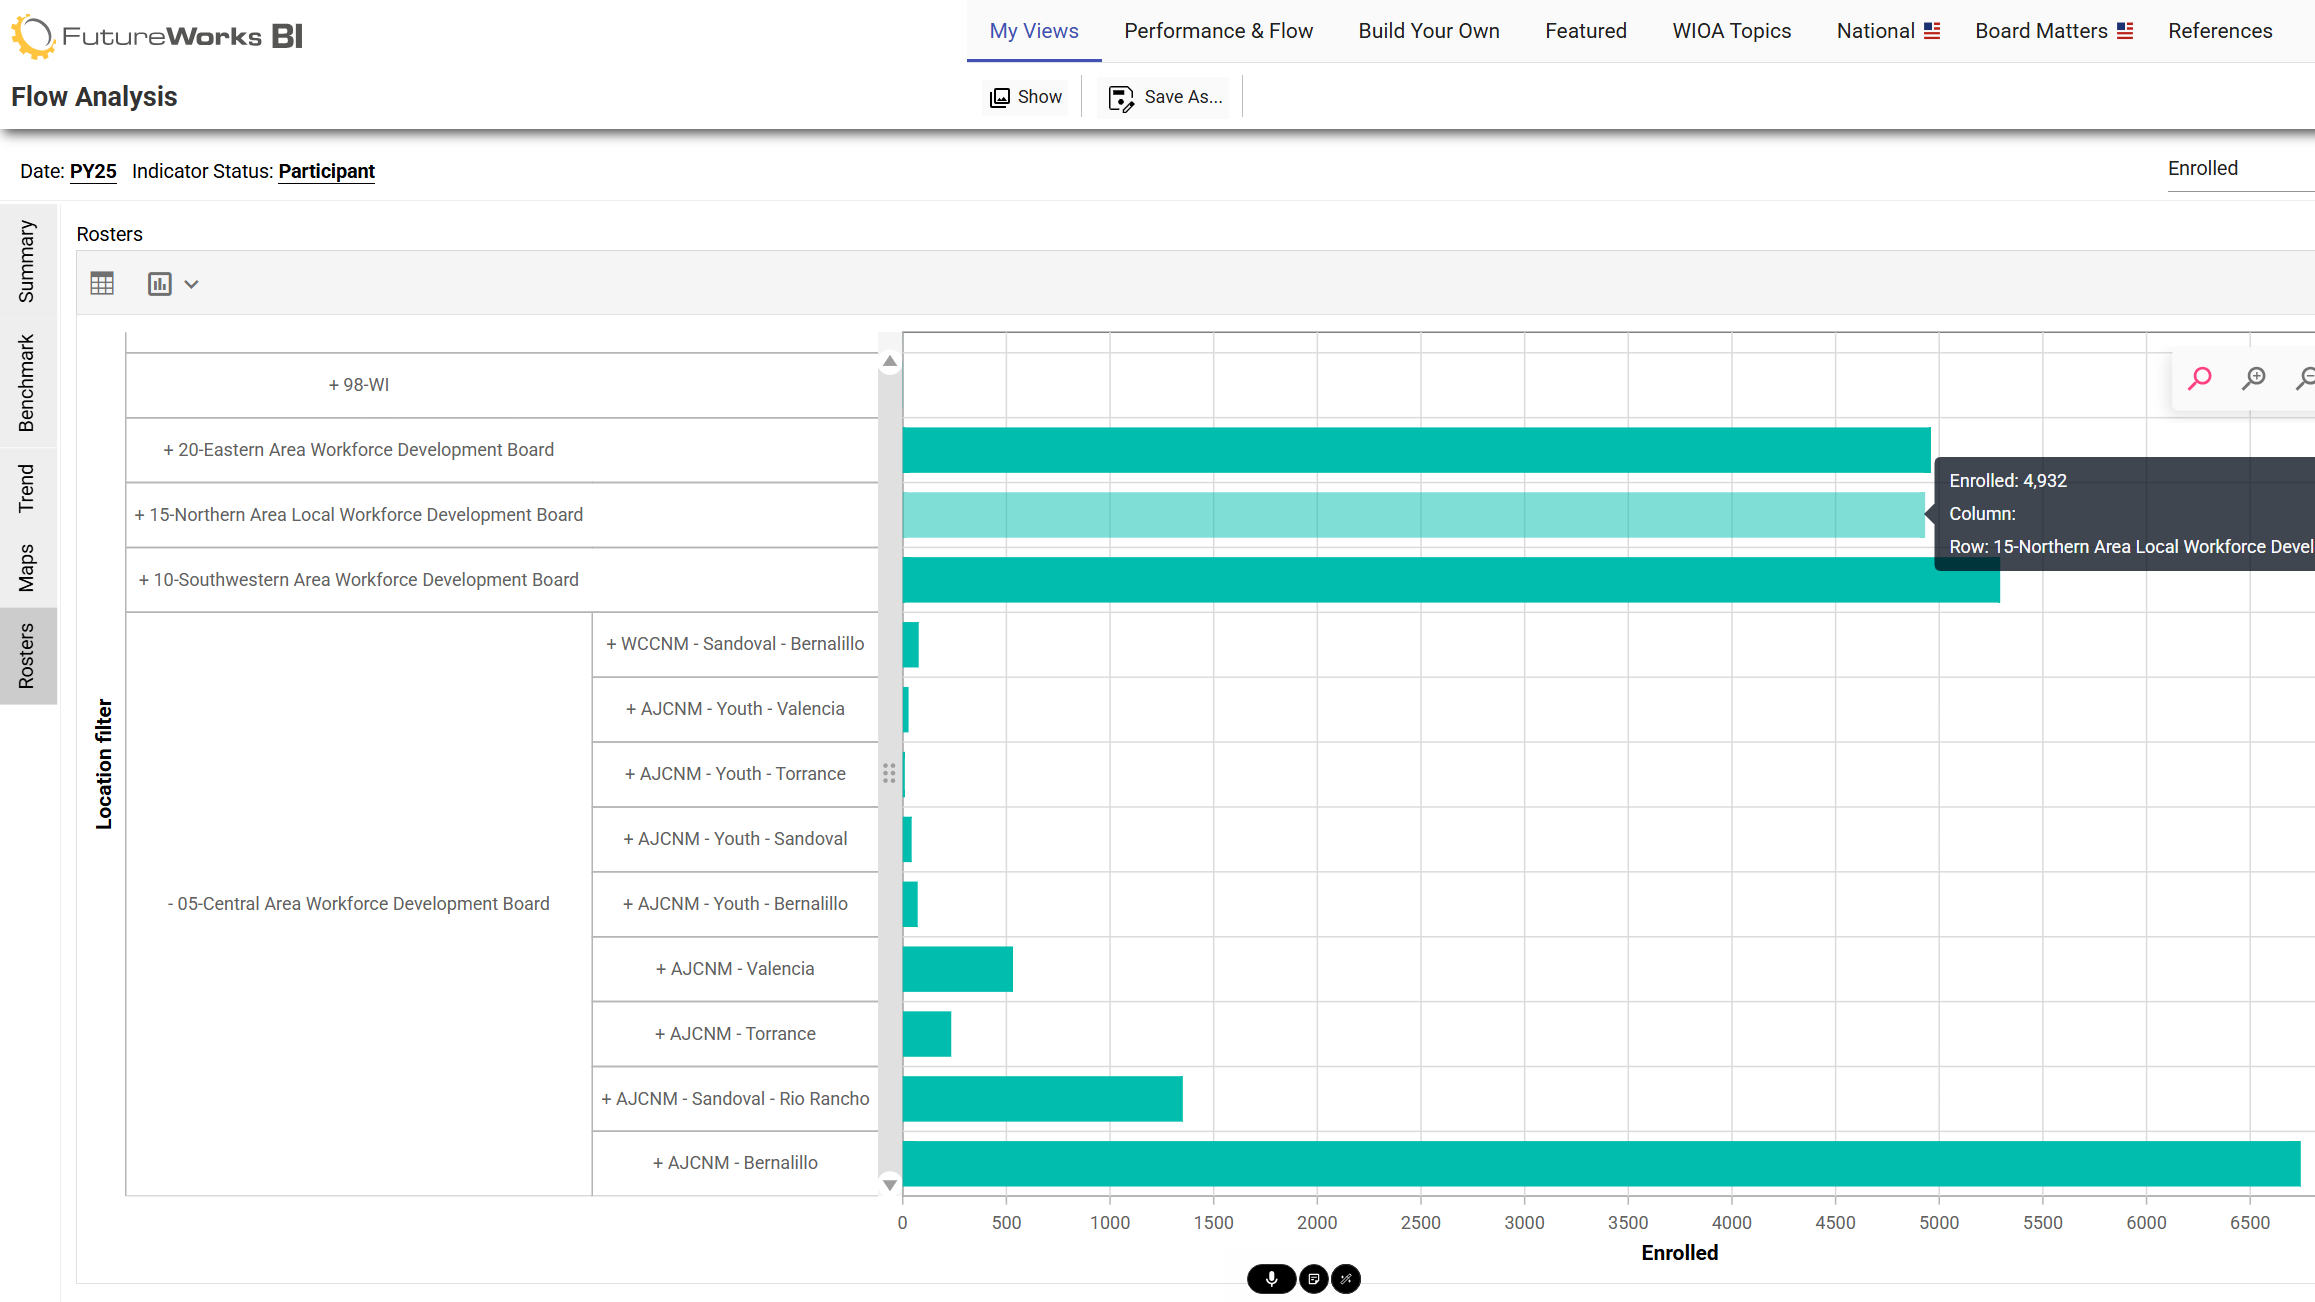The width and height of the screenshot is (2315, 1302).
Task: Click the panel resize drag handle dots
Action: [889, 773]
